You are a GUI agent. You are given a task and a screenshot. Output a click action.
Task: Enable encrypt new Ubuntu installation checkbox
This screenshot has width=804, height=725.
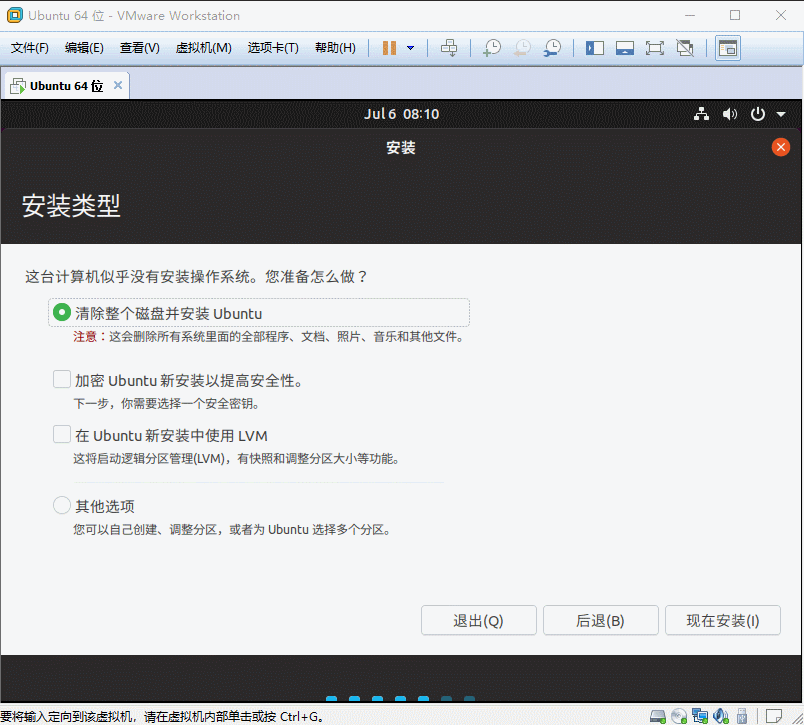point(62,380)
